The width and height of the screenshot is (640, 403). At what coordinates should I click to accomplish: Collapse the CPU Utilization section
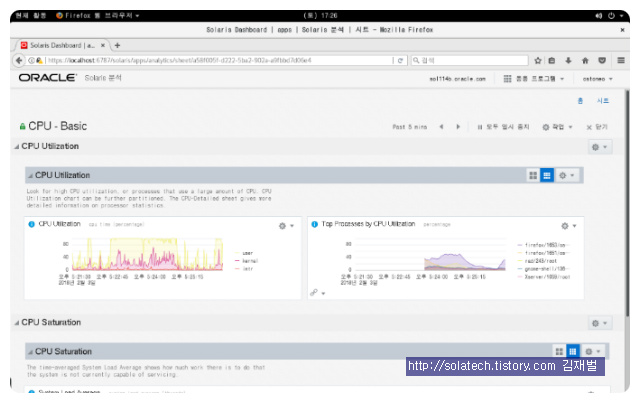16,146
